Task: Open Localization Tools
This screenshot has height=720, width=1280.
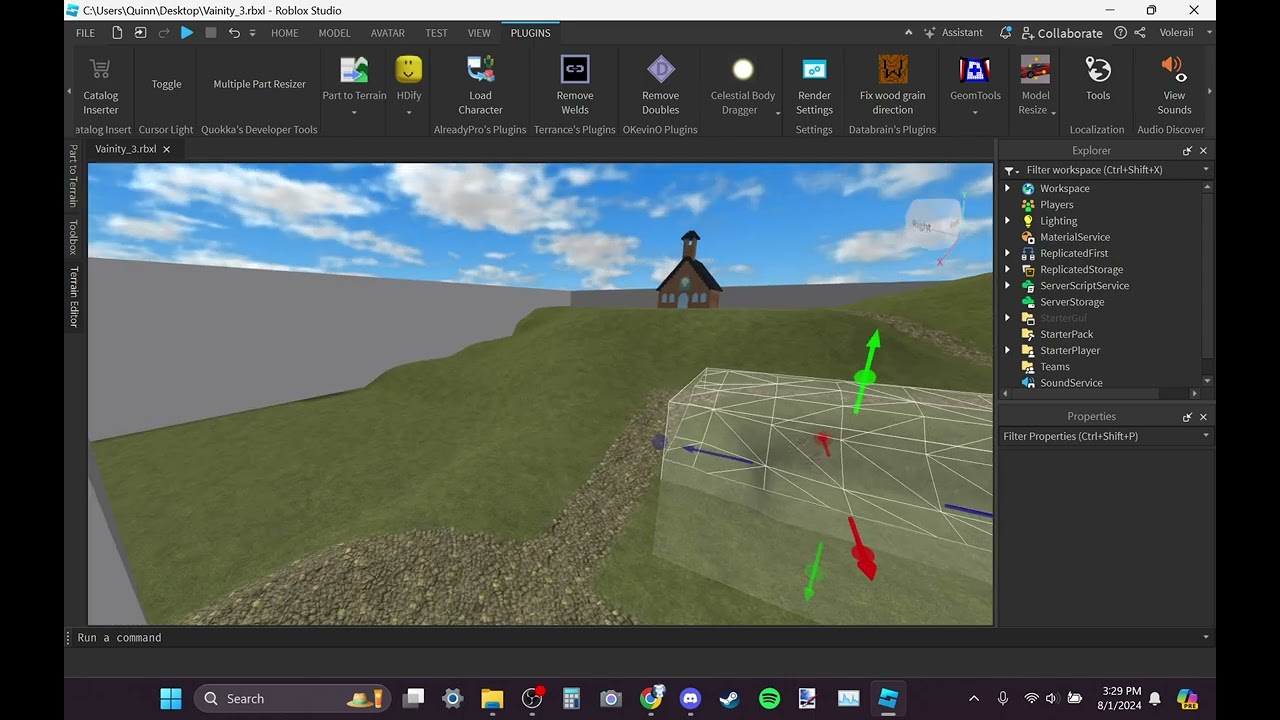Action: 1098,80
